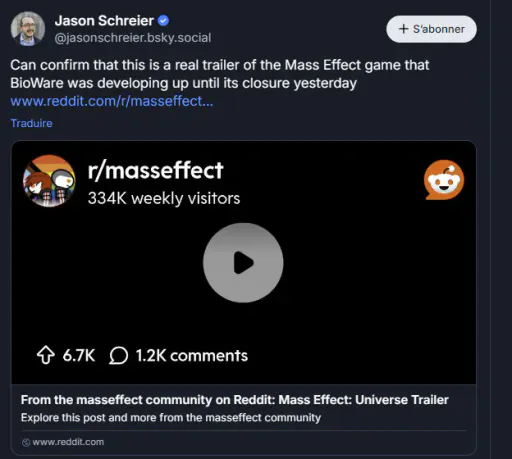Open the r/masseffect subreddit avatar
The width and height of the screenshot is (512, 459).
[49, 181]
